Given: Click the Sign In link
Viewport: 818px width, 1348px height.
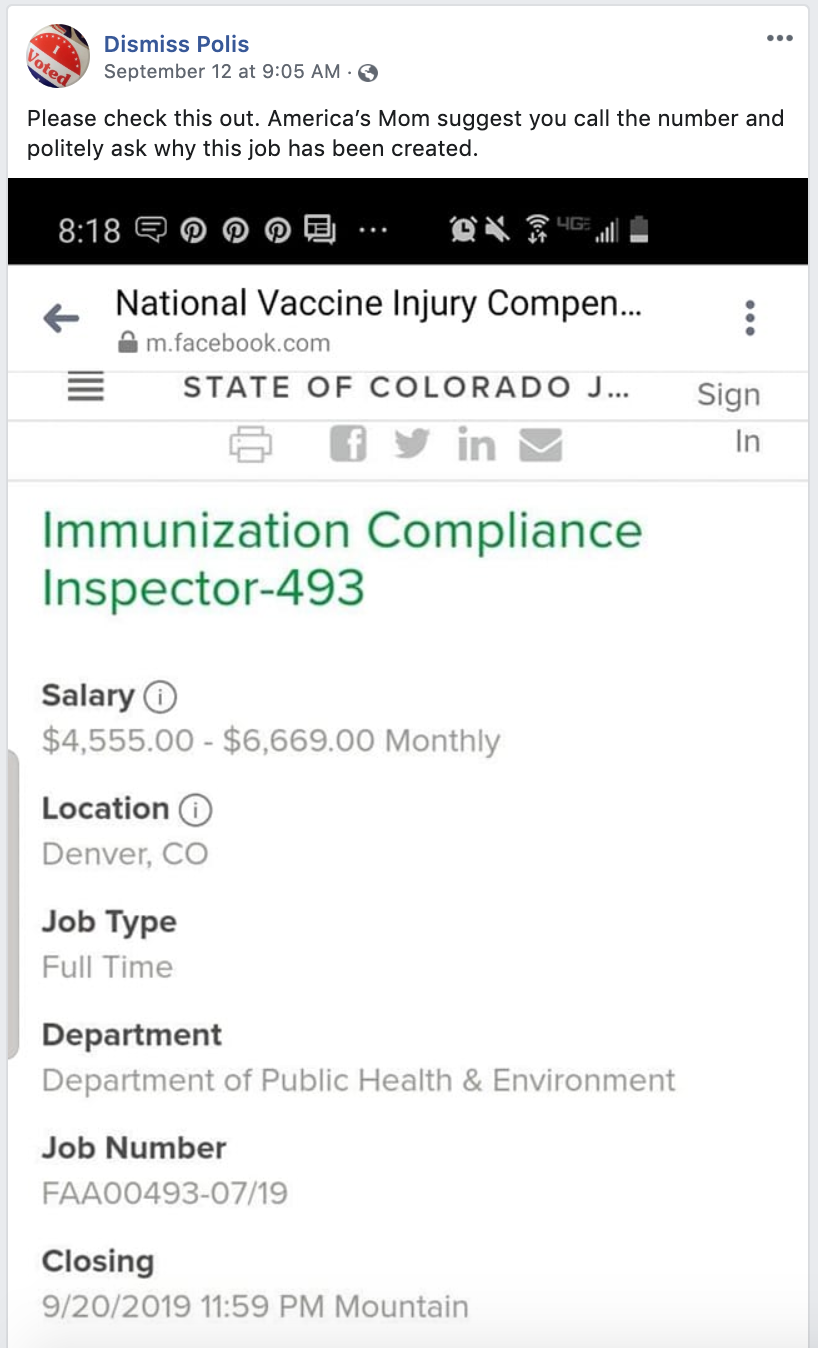Looking at the screenshot, I should tap(729, 418).
